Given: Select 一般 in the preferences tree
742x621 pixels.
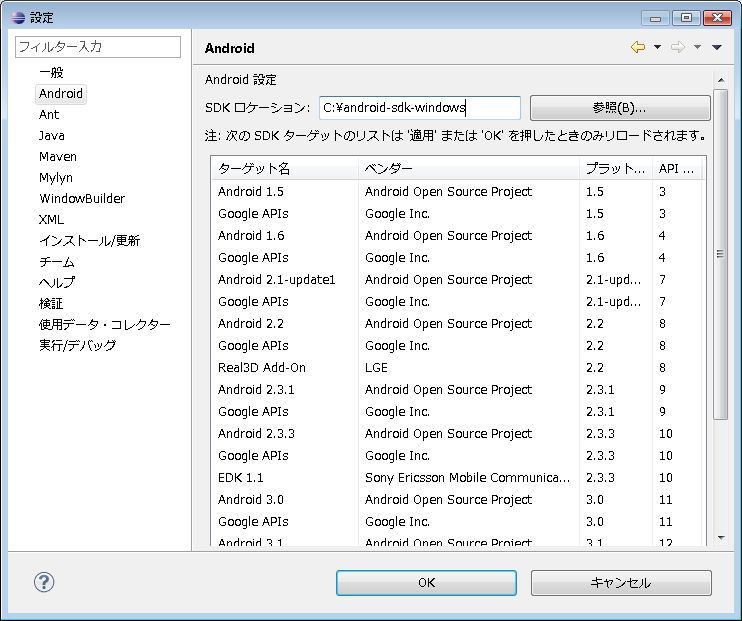Looking at the screenshot, I should (51, 72).
